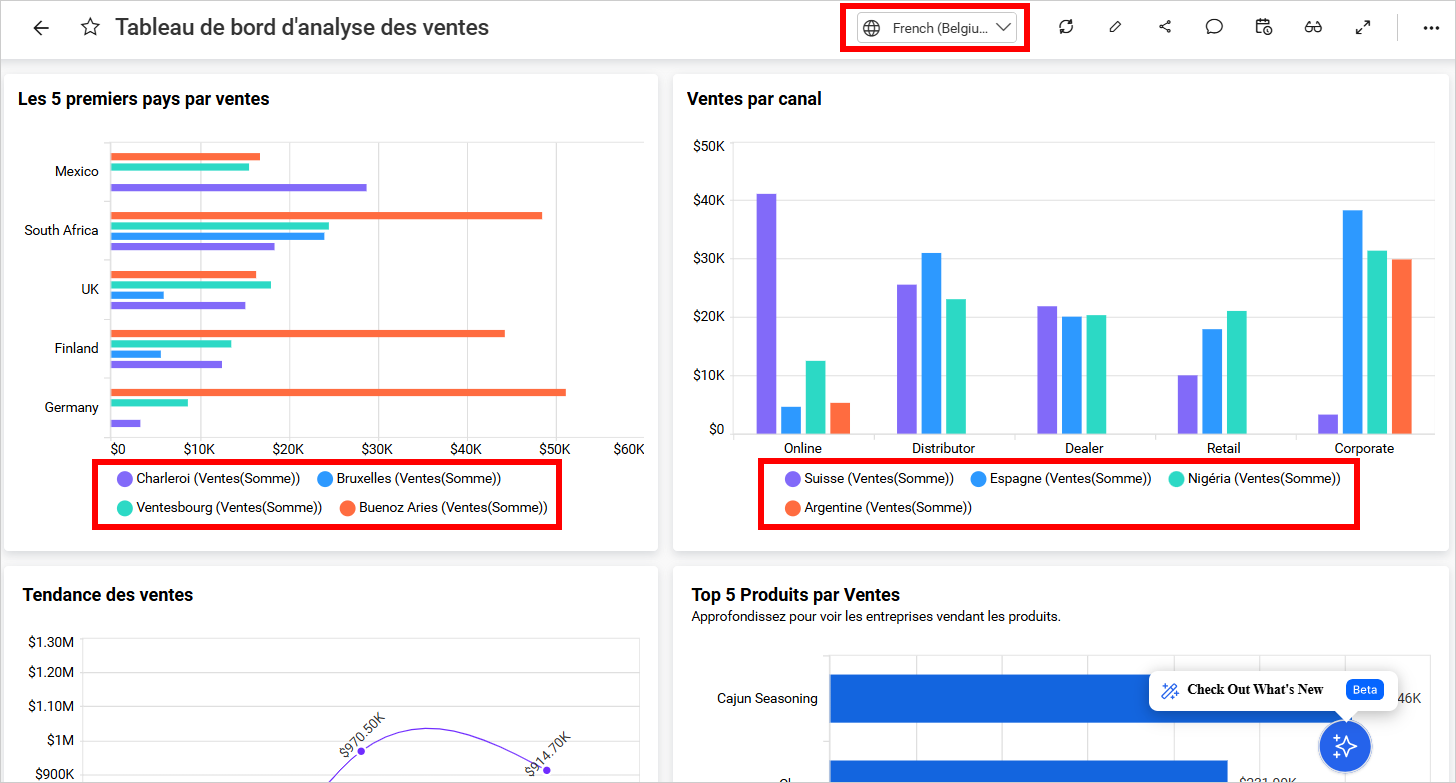Screen dimensions: 1456x783
Task: Go back using the arrow icon
Action: 42,27
